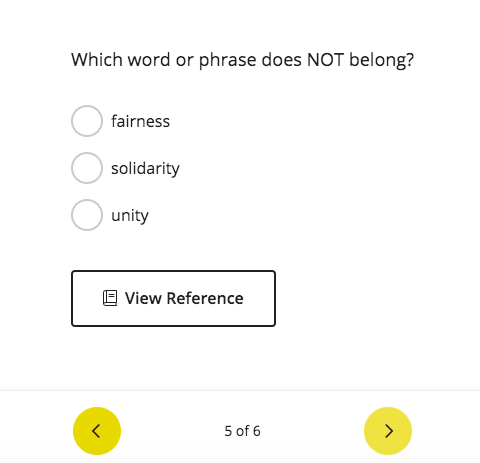Click the 5 of 6 page indicator
Image resolution: width=480 pixels, height=463 pixels.
pos(242,431)
